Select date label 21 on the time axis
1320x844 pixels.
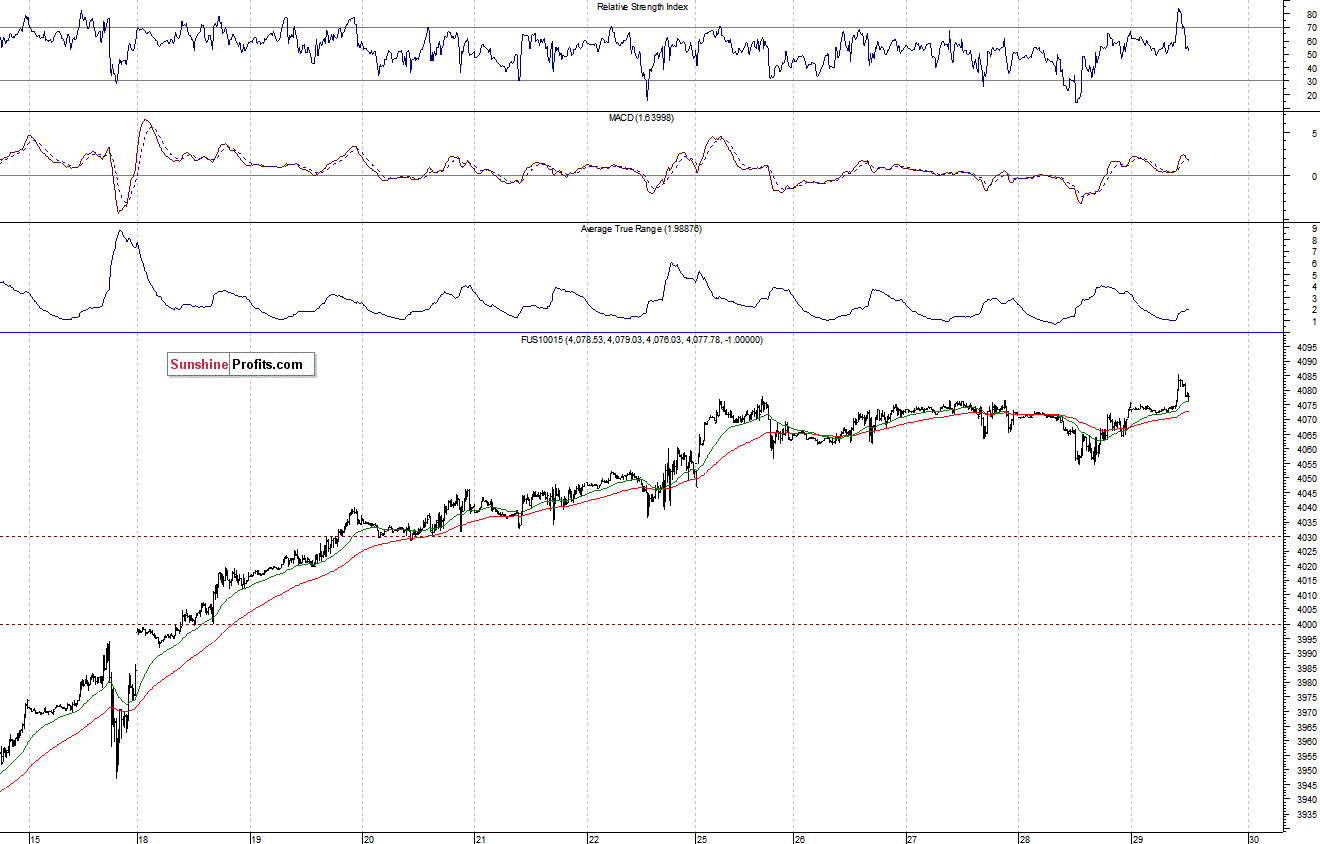(x=481, y=838)
